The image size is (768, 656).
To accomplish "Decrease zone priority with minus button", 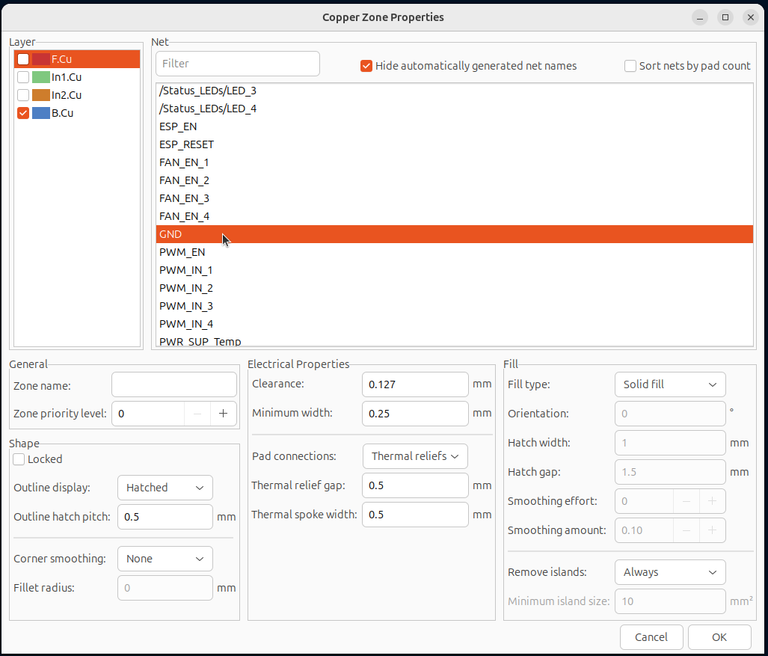I will coord(197,413).
